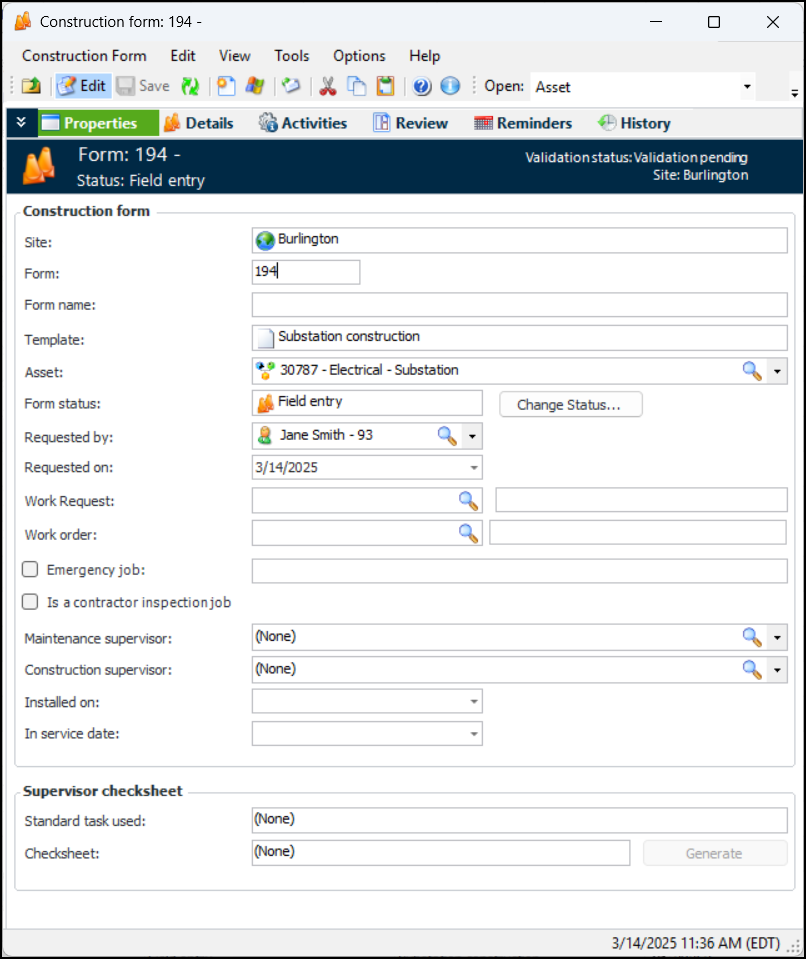Click the tag label icon in toolbar

291,86
